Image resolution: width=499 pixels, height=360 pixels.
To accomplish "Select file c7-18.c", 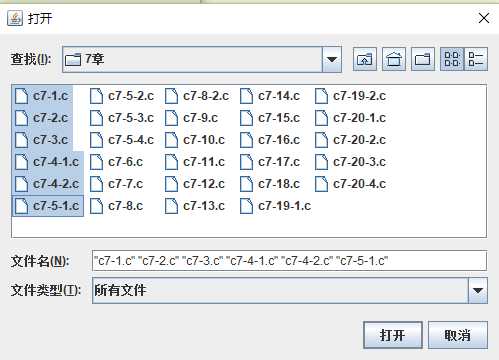I will pos(270,184).
